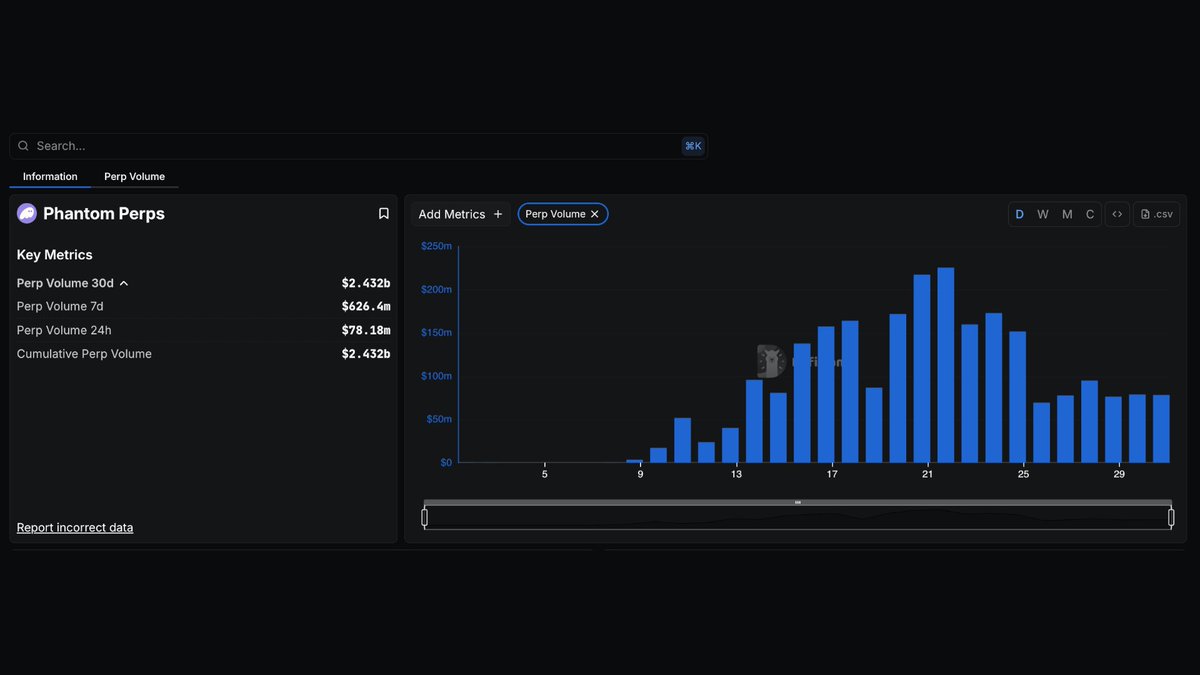The width and height of the screenshot is (1200, 675).
Task: Click the top grip of the range slider
Action: point(797,502)
